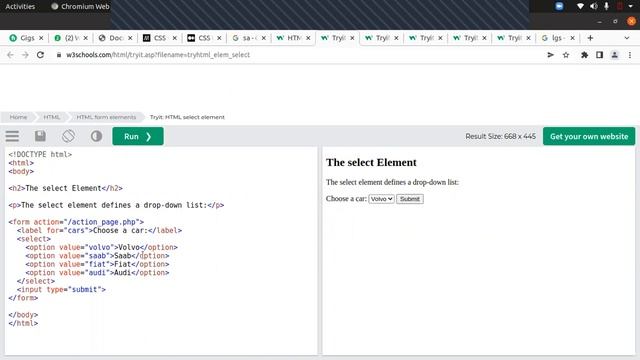The image size is (640, 360).
Task: Click the input type="submit" code line
Action: coord(61,289)
